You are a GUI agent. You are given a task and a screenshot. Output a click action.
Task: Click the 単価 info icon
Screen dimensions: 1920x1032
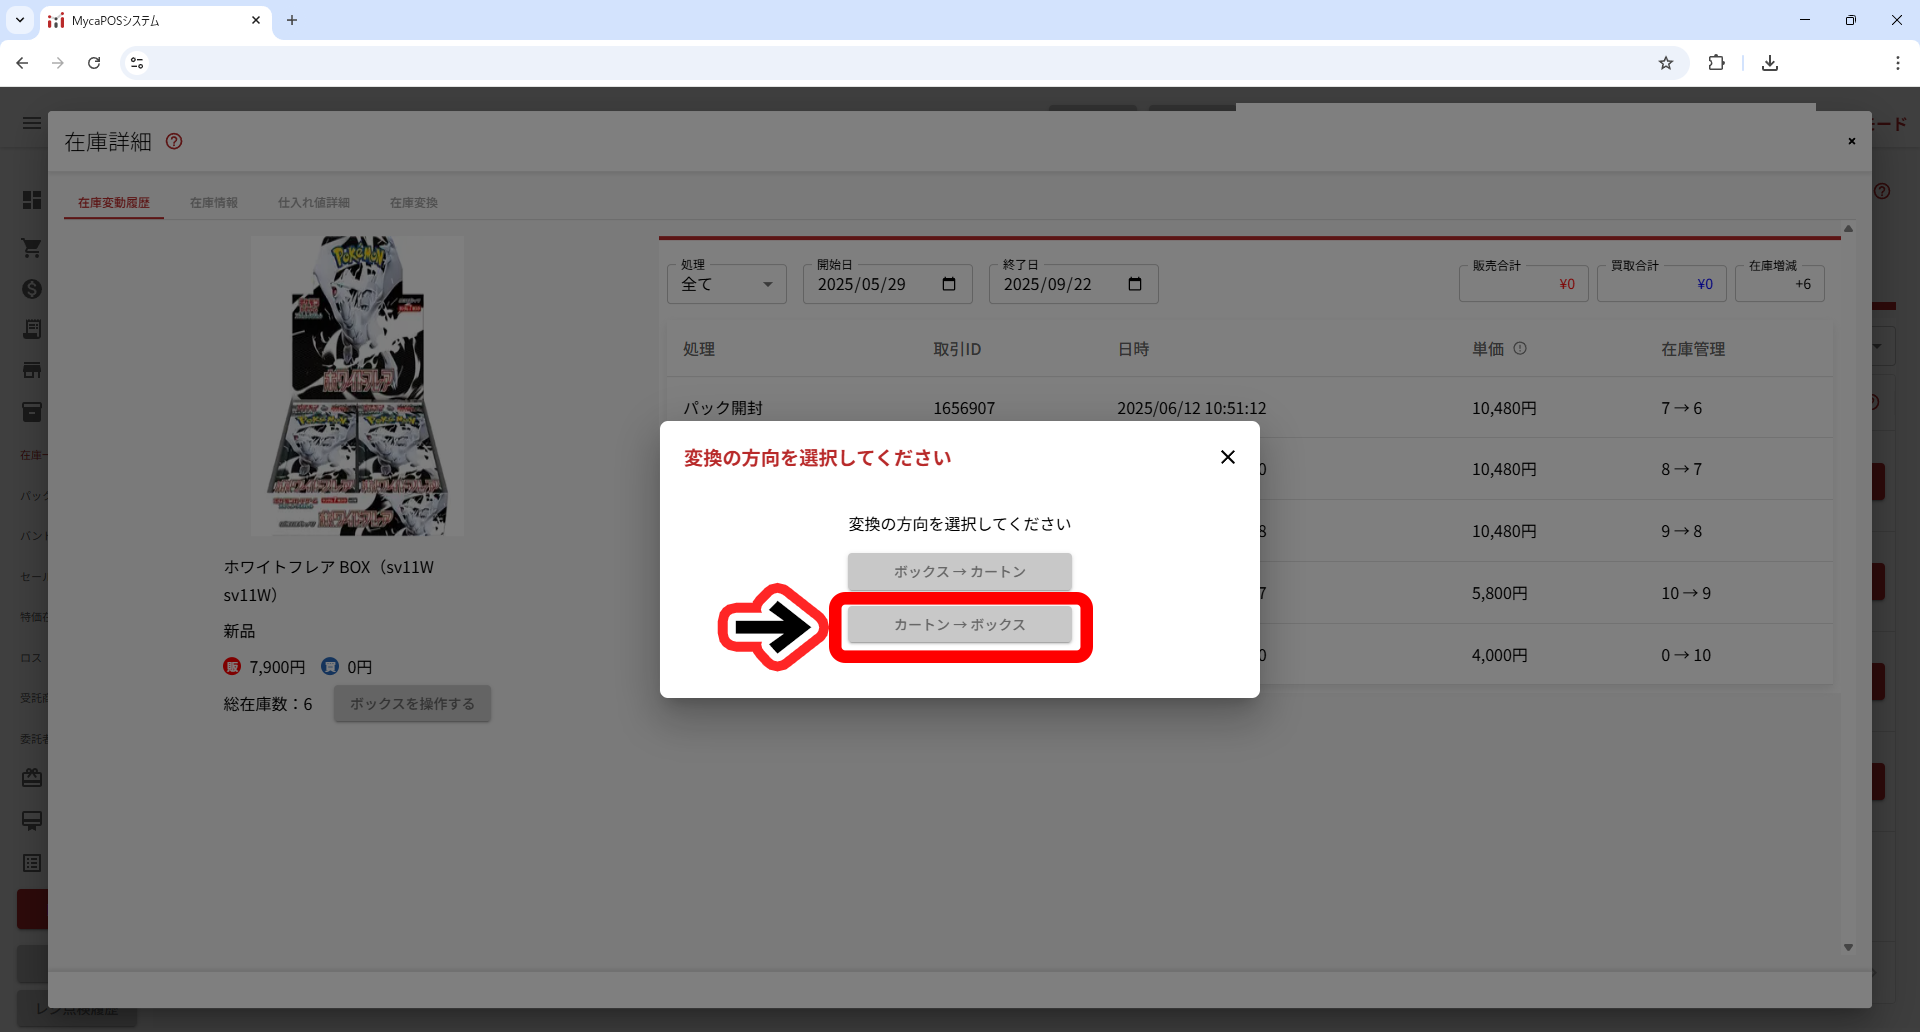pyautogui.click(x=1520, y=349)
